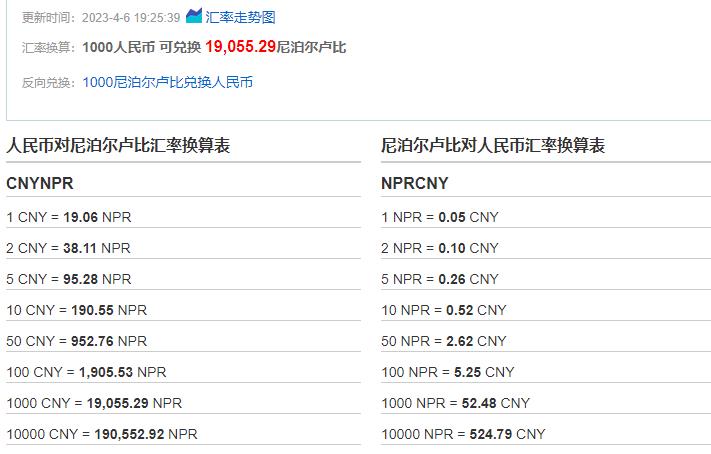Image resolution: width=711 pixels, height=454 pixels.
Task: Open the 1000尼泊尔卢比兑换人民币 reverse conversion link
Action: (168, 82)
